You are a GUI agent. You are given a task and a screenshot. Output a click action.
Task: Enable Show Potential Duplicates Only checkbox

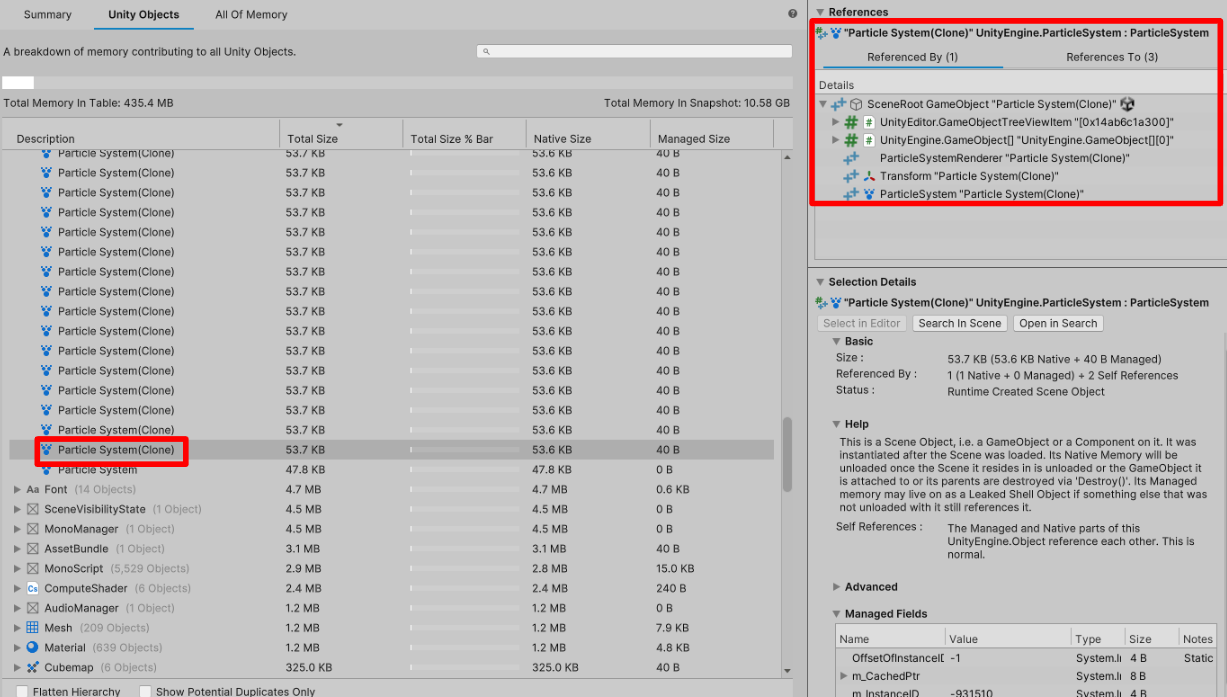[145, 691]
